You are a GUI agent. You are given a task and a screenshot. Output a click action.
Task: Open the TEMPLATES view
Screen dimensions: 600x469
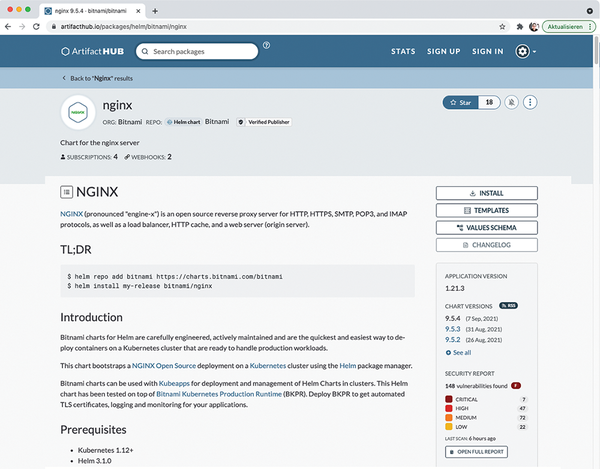coord(486,210)
